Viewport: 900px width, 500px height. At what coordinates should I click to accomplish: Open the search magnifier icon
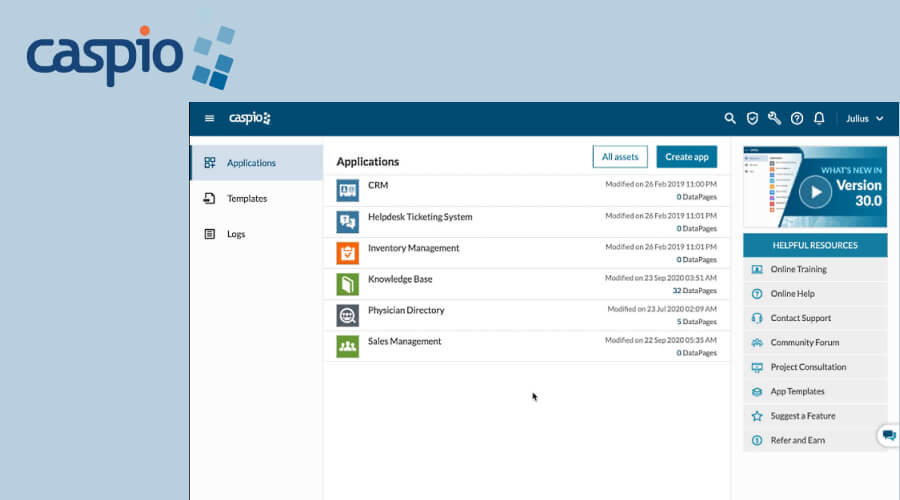(730, 118)
